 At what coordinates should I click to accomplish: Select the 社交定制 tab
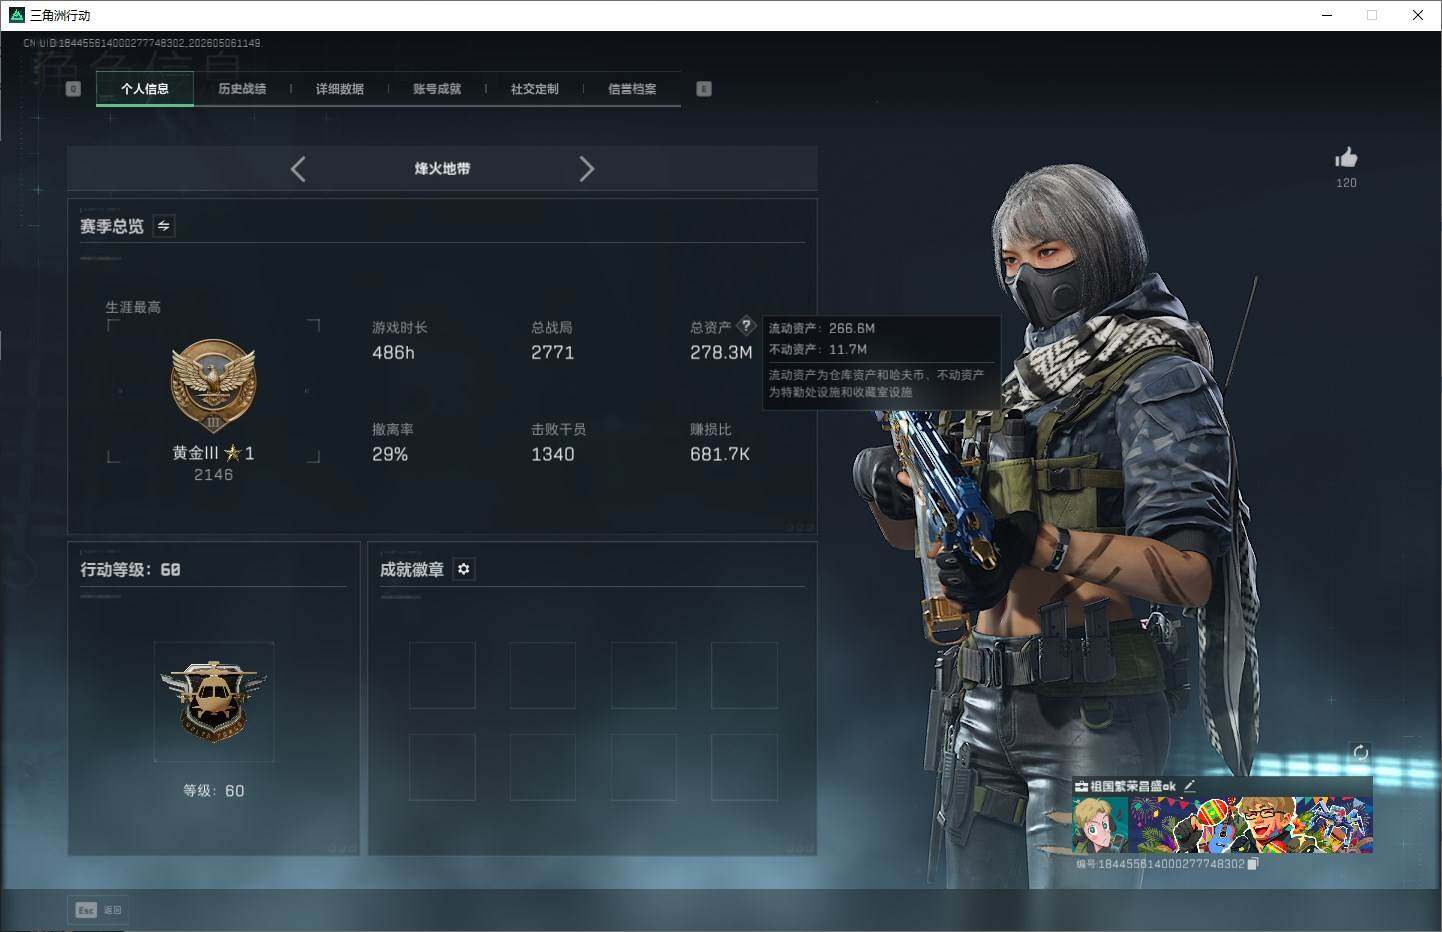click(535, 89)
